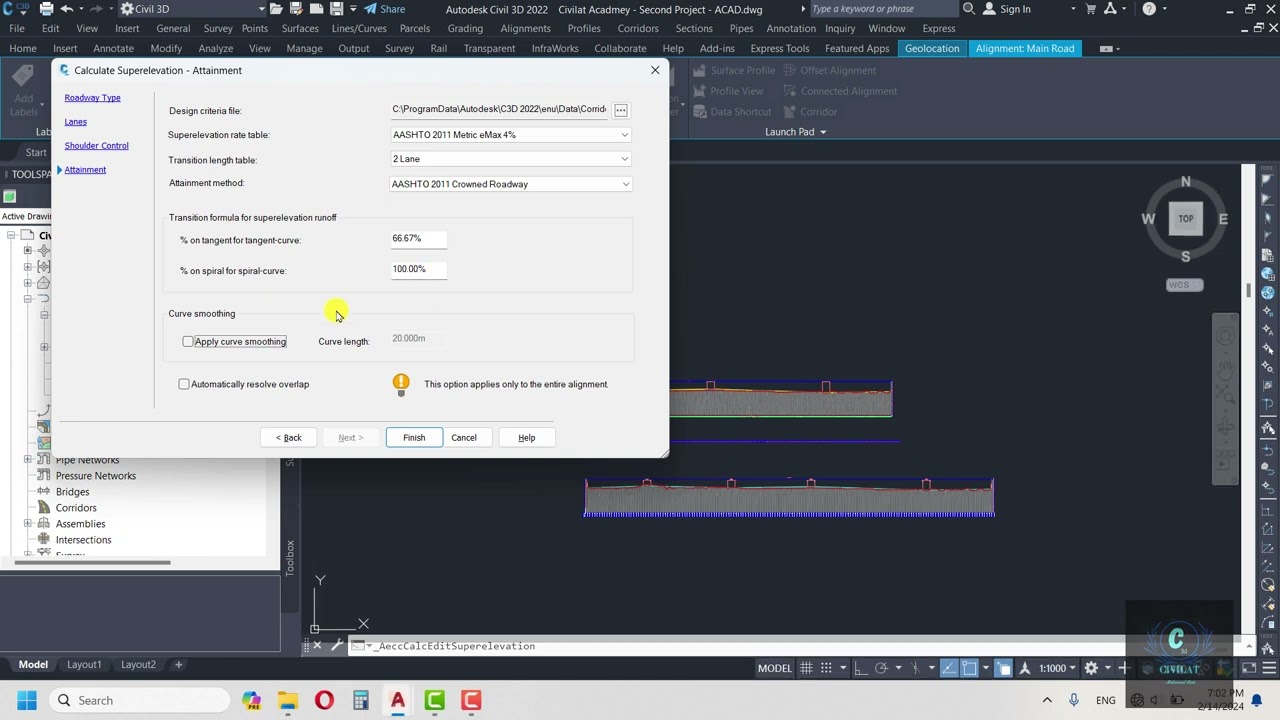Open the Superelevation rate table dropdown

coord(625,135)
